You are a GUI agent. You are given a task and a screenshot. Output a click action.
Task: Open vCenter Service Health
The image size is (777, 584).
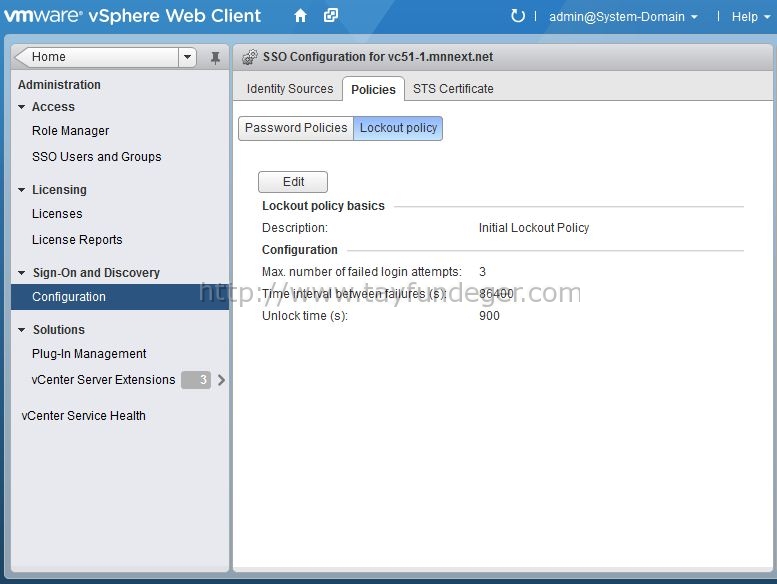83,416
